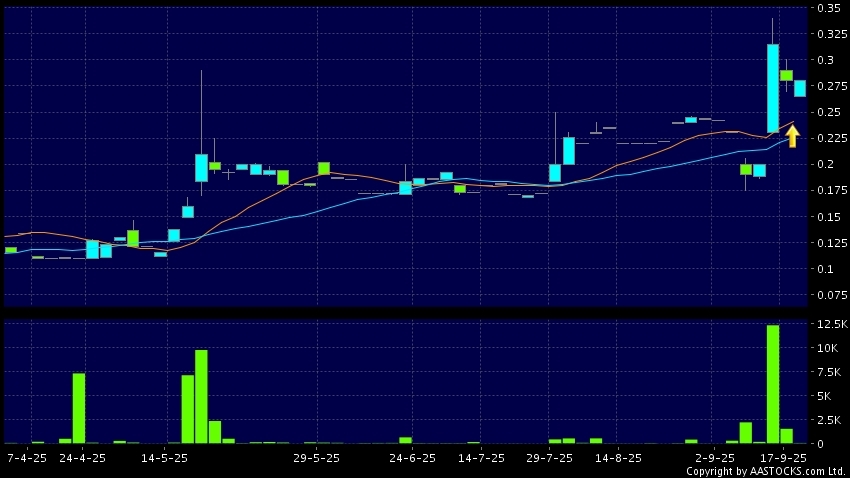Screen dimensions: 850x478
Task: Click the May volume bar reaching nearly 10K
Action: tap(201, 397)
